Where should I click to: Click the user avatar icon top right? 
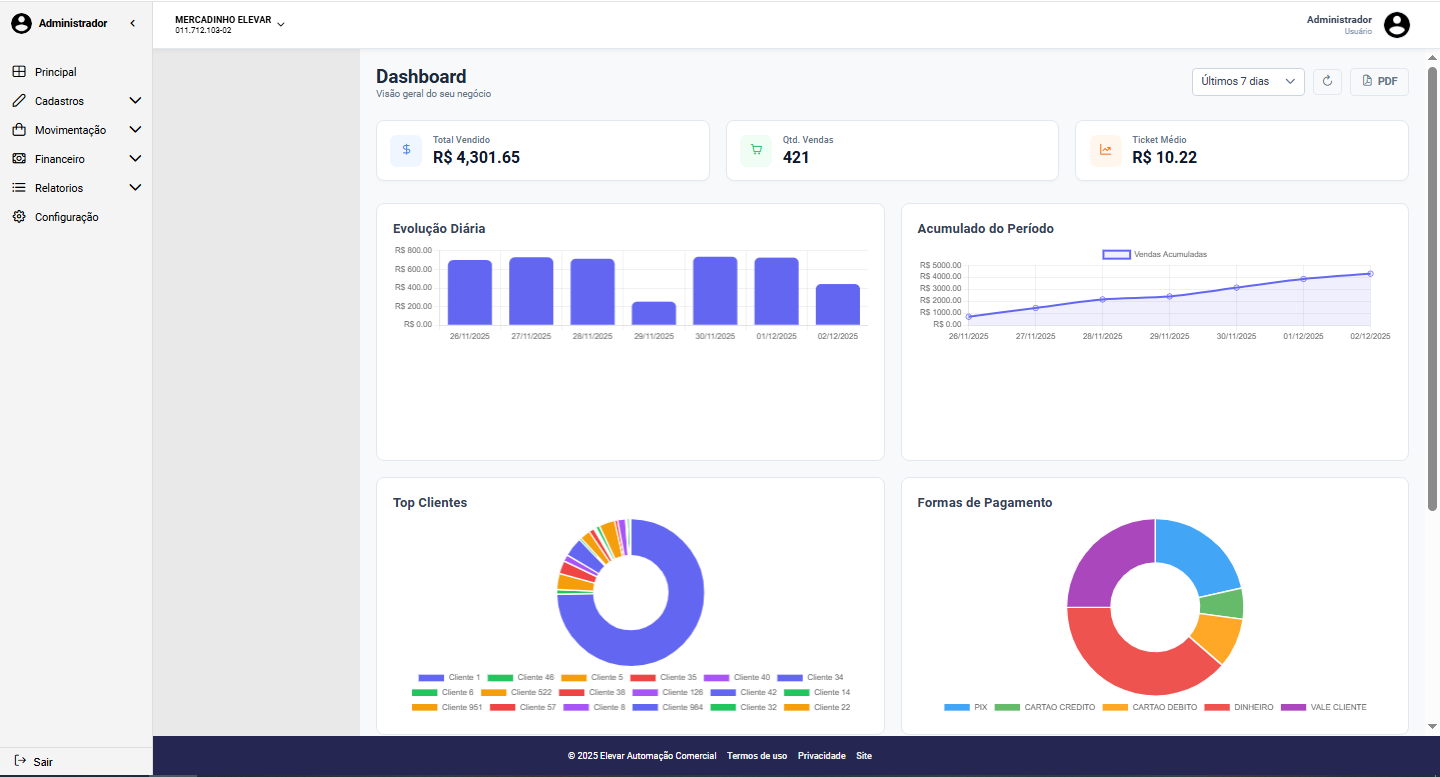[1396, 25]
